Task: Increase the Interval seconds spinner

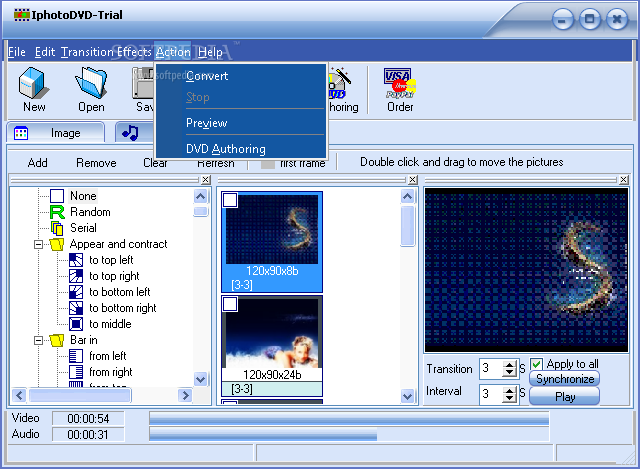Action: 509,390
